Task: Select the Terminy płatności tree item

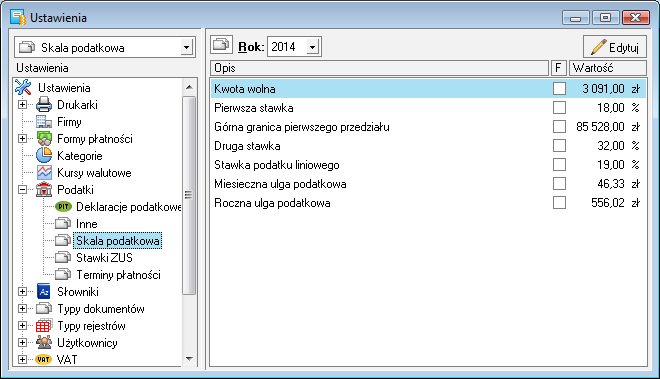Action: coord(118,275)
